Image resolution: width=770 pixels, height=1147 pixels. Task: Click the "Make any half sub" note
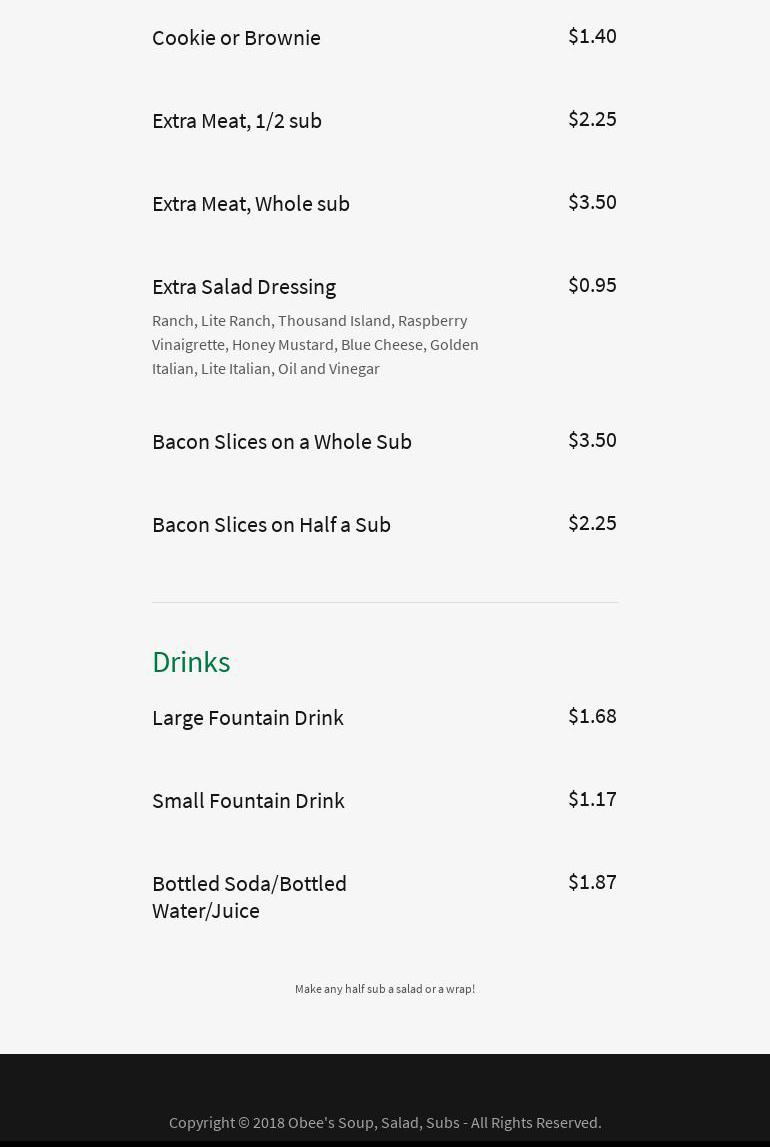coord(385,989)
